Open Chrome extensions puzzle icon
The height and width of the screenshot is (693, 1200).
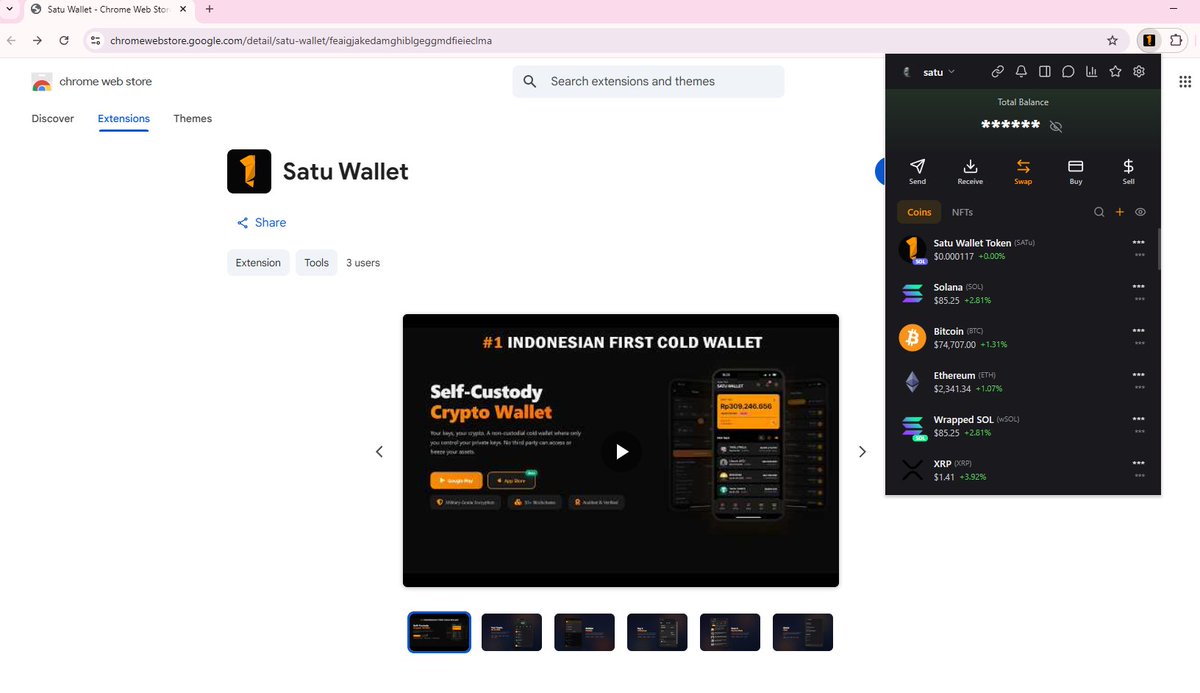point(1176,40)
